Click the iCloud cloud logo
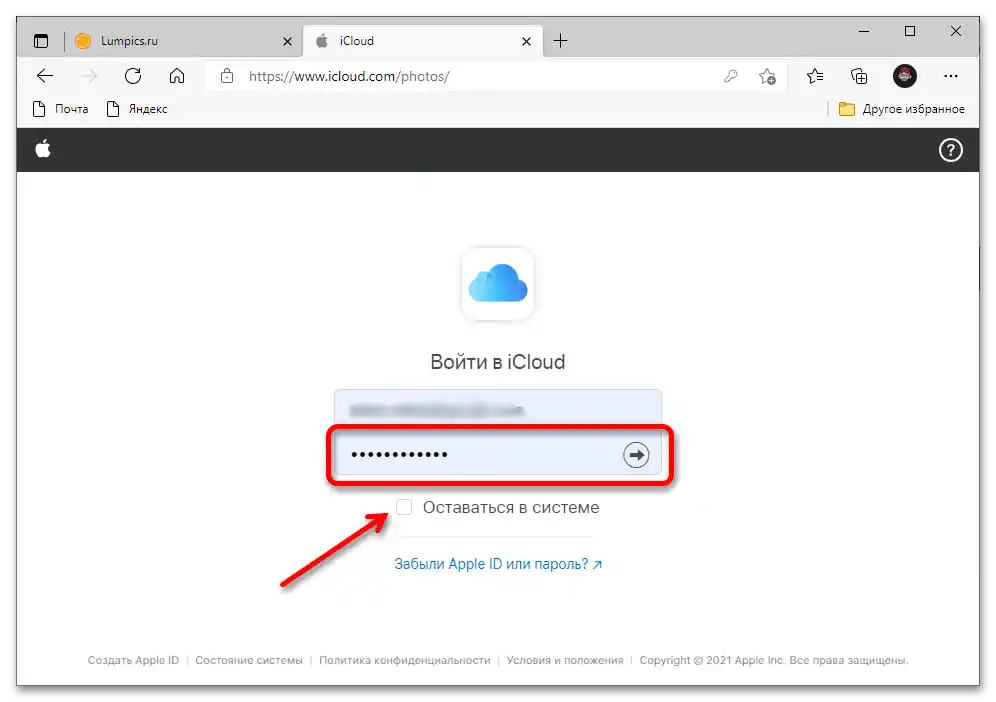The width and height of the screenshot is (996, 702). (497, 283)
